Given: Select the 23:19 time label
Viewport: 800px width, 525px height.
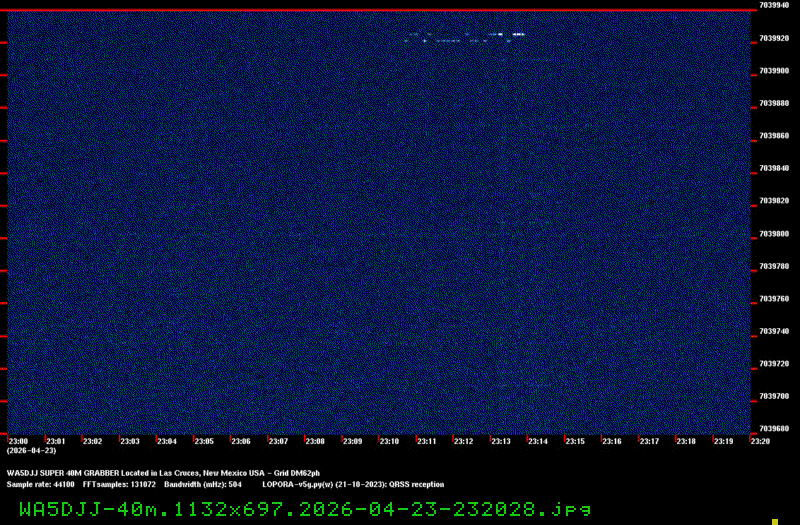Looking at the screenshot, I should (723, 441).
